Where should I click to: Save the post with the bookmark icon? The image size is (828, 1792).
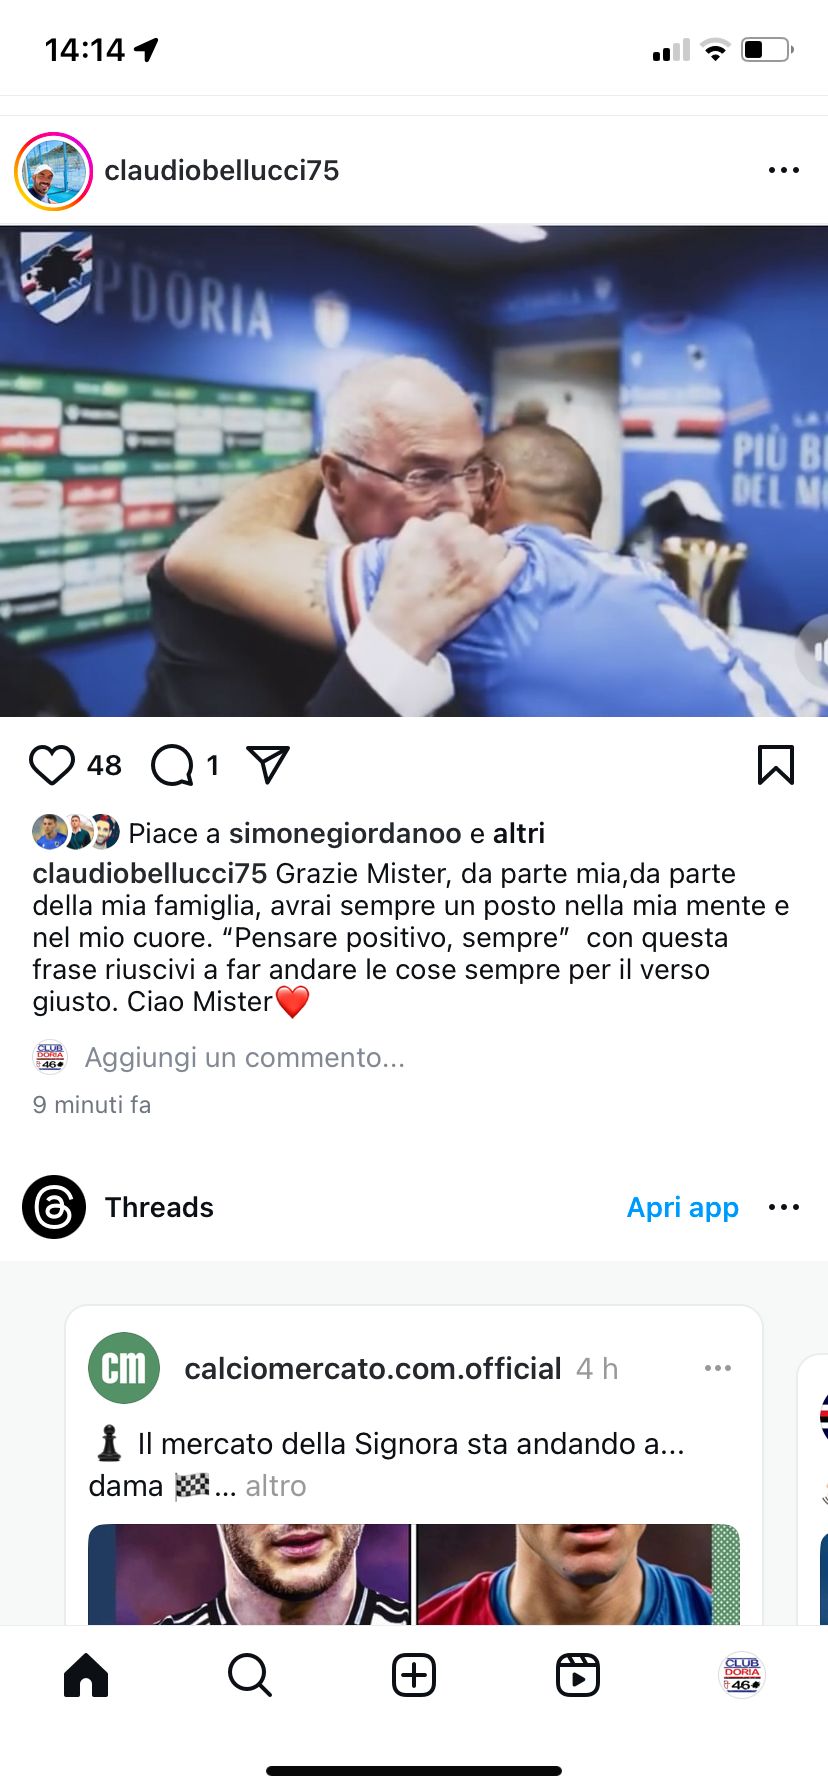(x=776, y=765)
